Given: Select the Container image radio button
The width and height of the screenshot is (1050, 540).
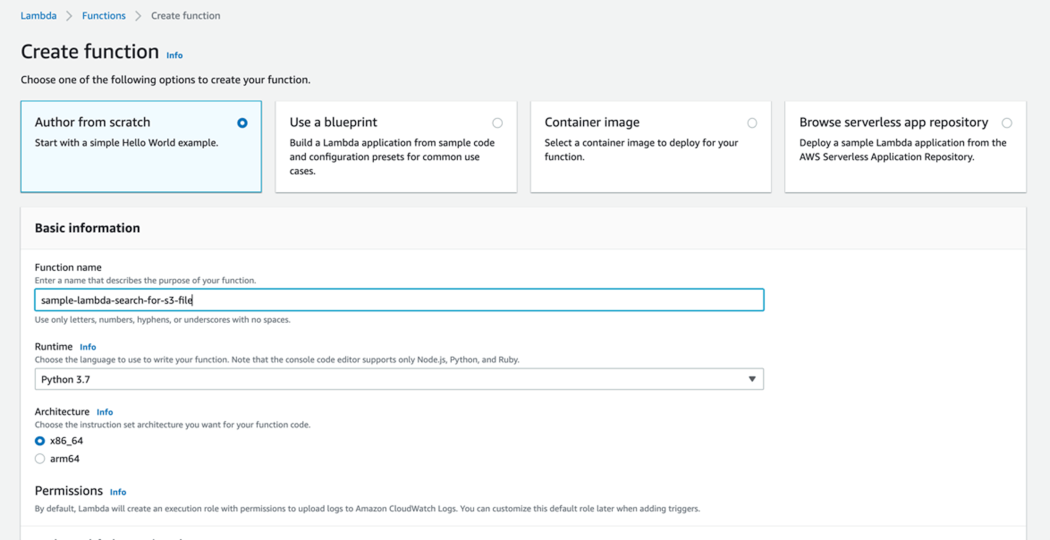Looking at the screenshot, I should [x=752, y=123].
